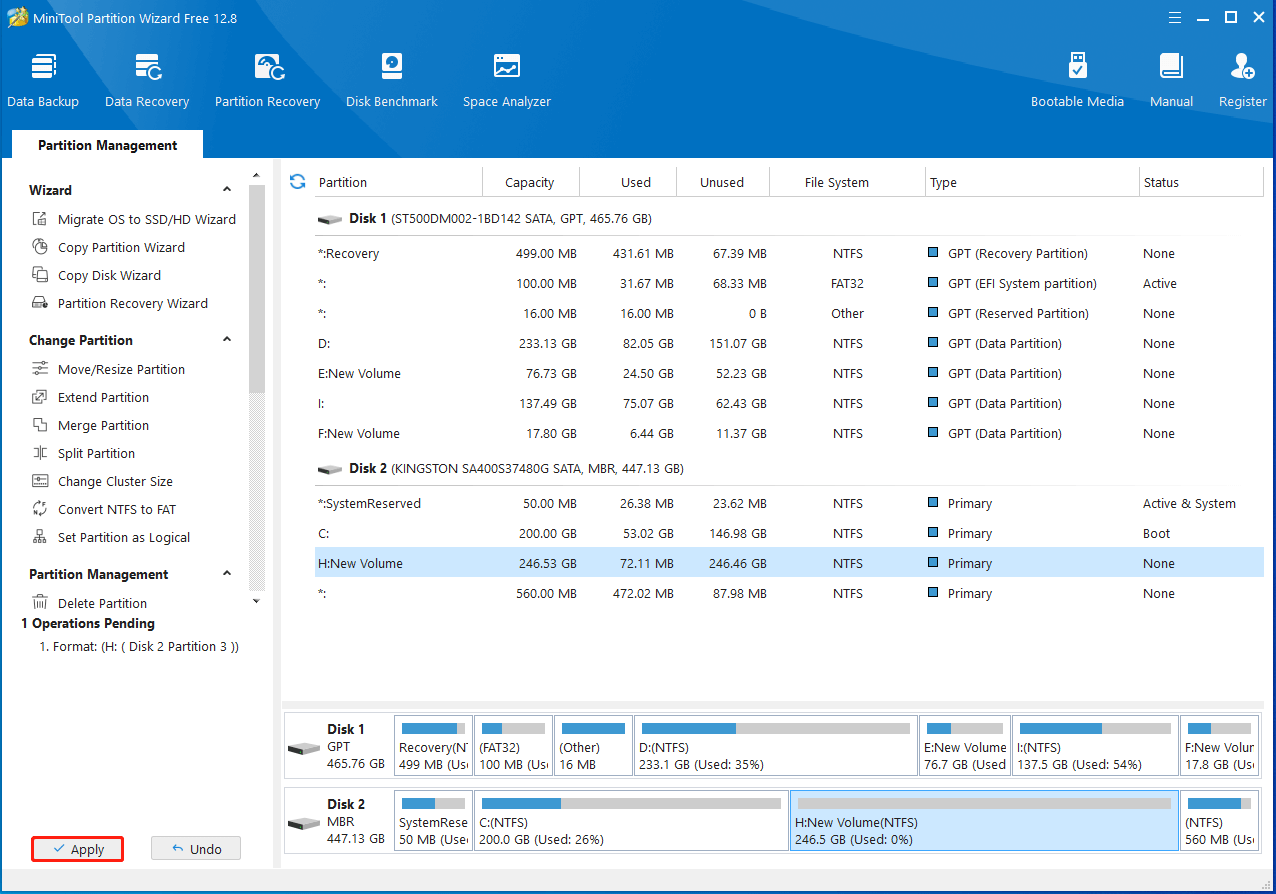Select the I: partition row

789,403
